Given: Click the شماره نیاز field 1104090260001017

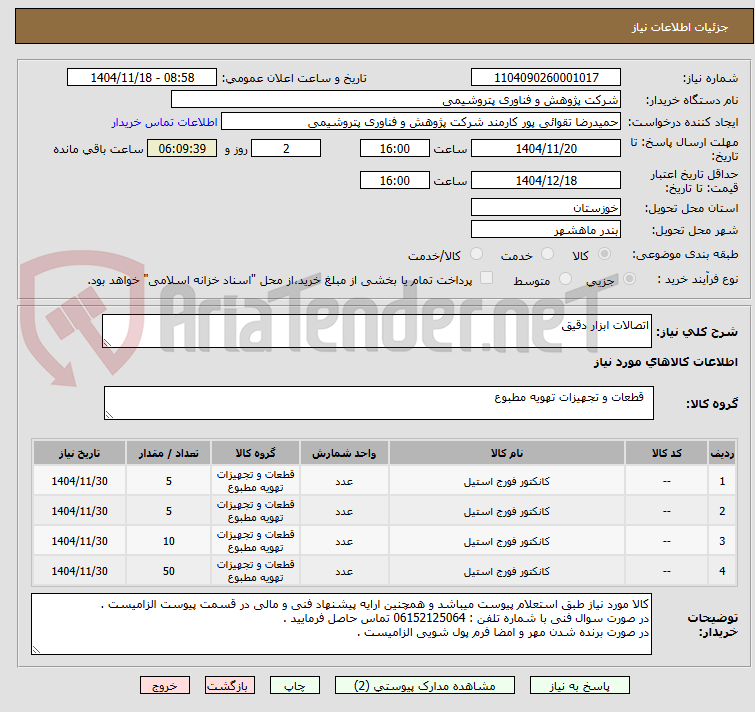Looking at the screenshot, I should (x=546, y=78).
